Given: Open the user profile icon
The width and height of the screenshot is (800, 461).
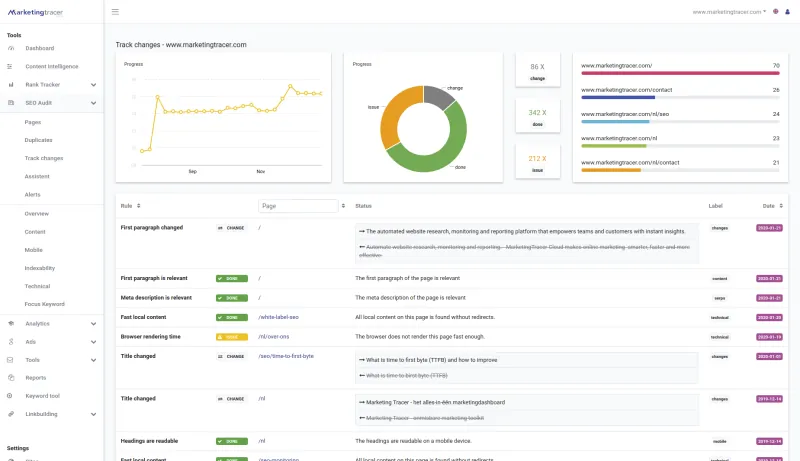Looking at the screenshot, I should [x=787, y=11].
